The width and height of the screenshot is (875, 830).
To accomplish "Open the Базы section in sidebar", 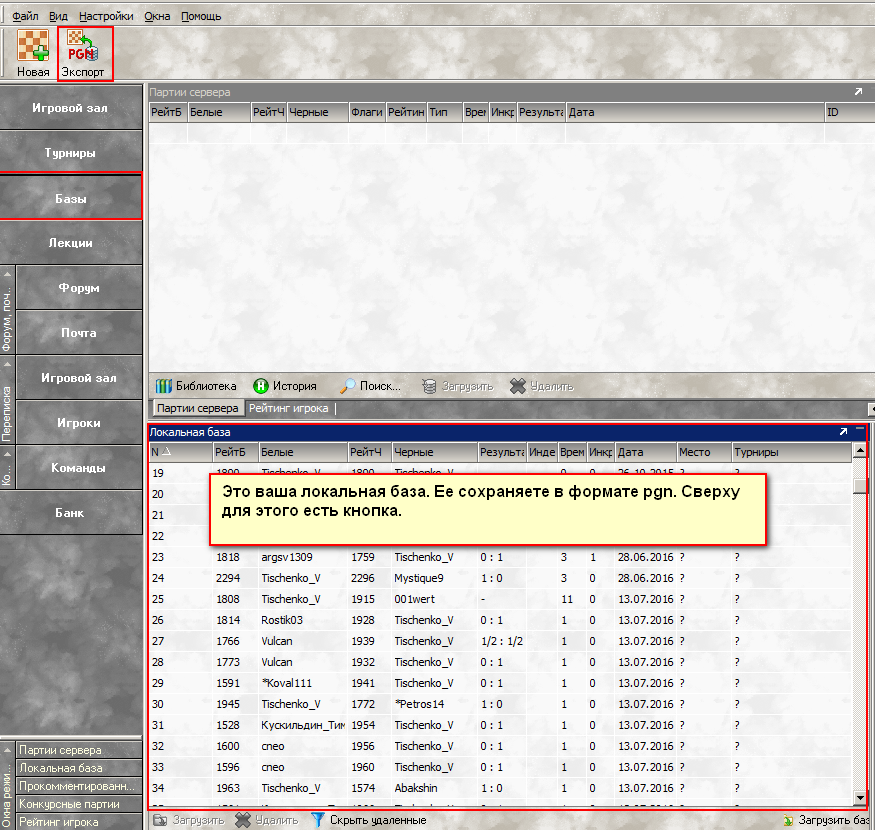I will point(70,198).
